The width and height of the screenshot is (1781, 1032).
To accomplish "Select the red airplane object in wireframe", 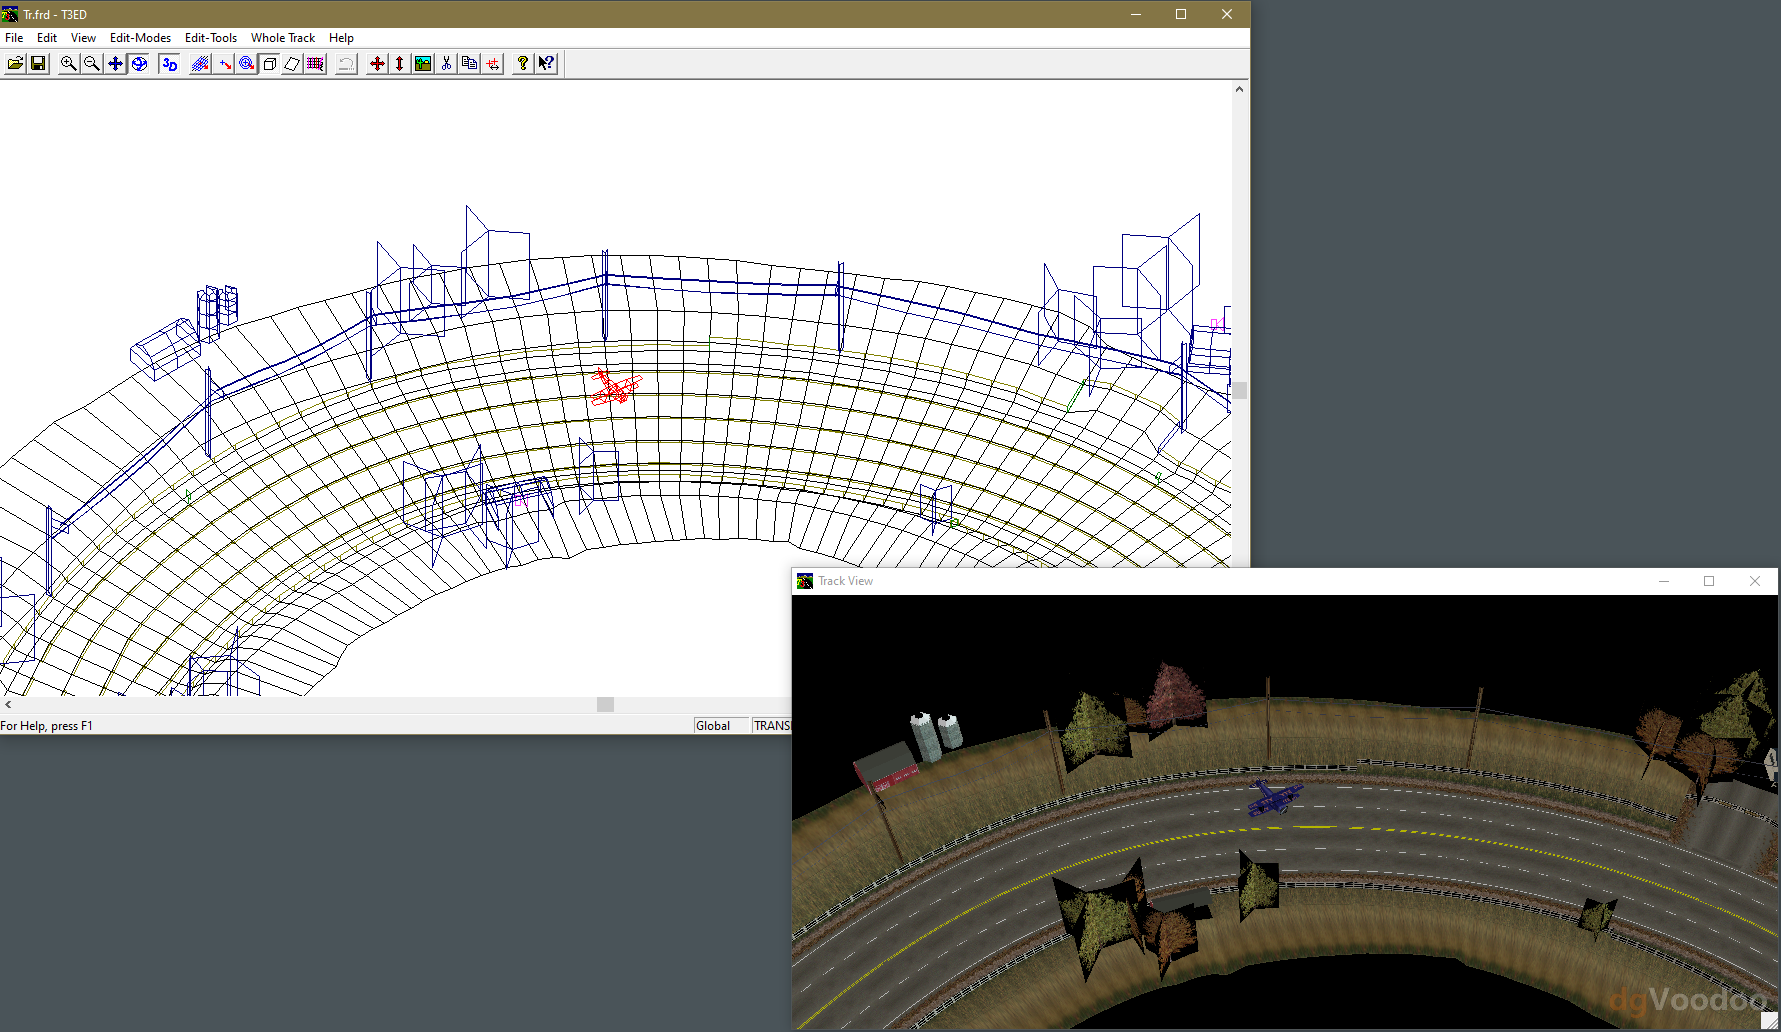I will 614,387.
